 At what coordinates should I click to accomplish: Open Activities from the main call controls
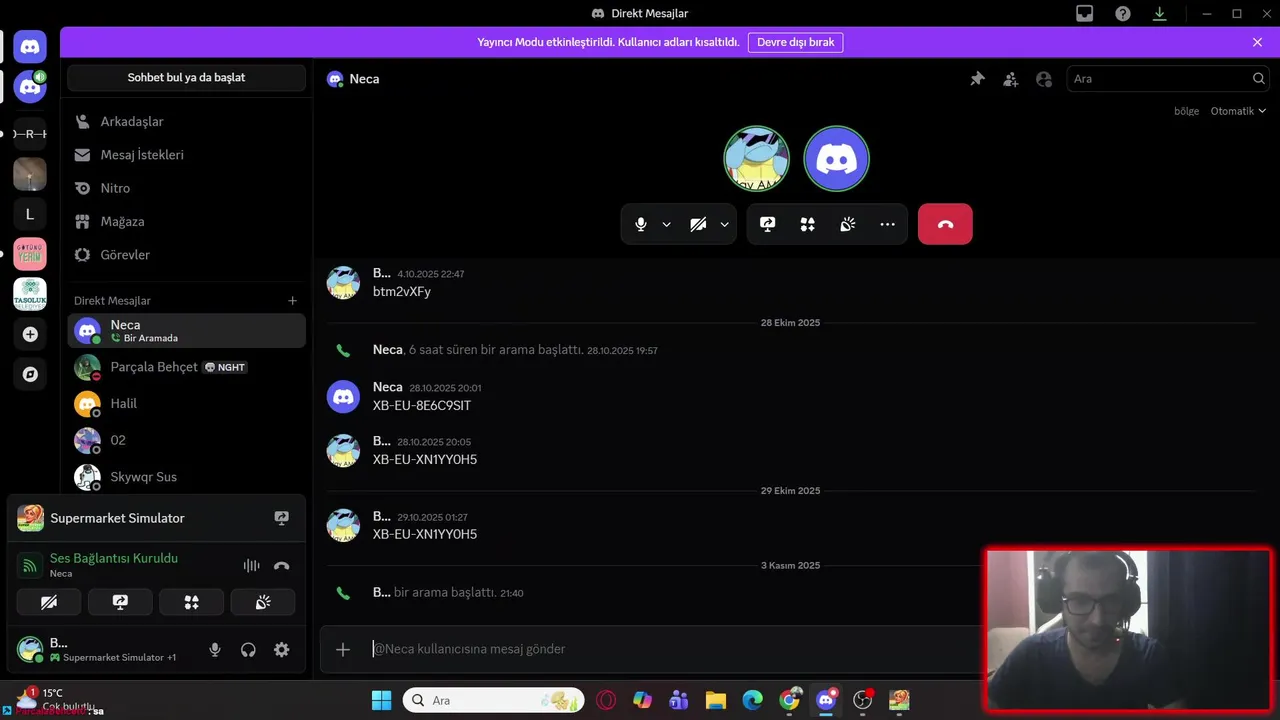tap(807, 225)
